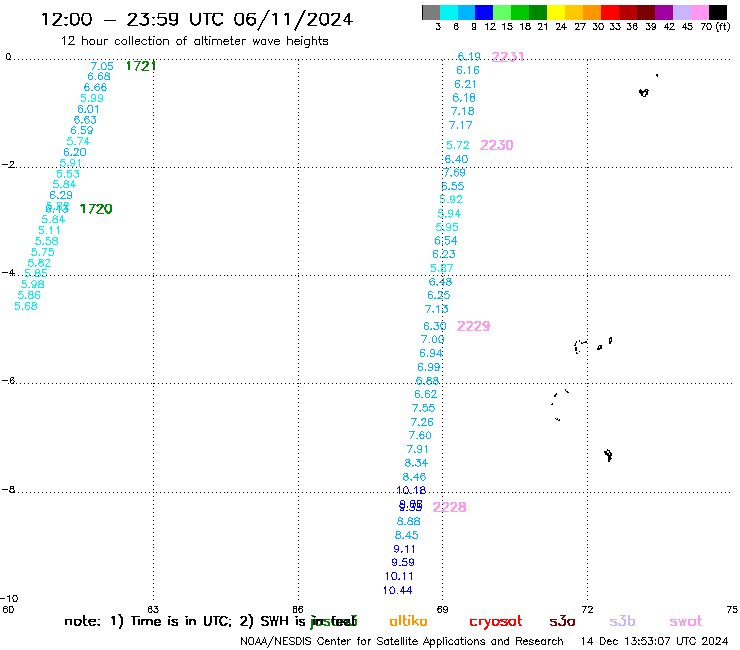Click wave height value 7.05 on left track
Viewport: 740px width, 650px height.
point(102,66)
